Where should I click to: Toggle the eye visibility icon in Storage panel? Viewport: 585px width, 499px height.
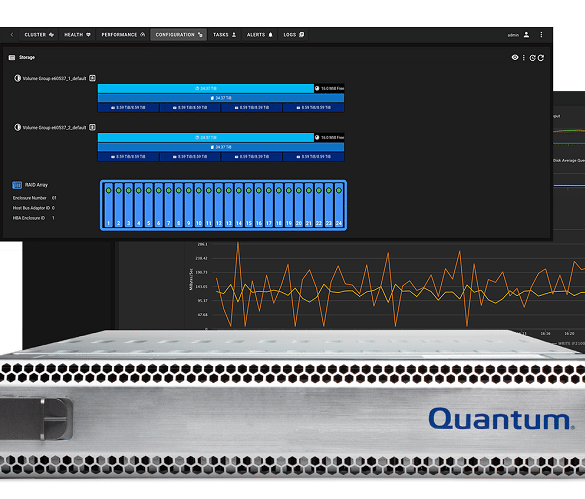(515, 57)
